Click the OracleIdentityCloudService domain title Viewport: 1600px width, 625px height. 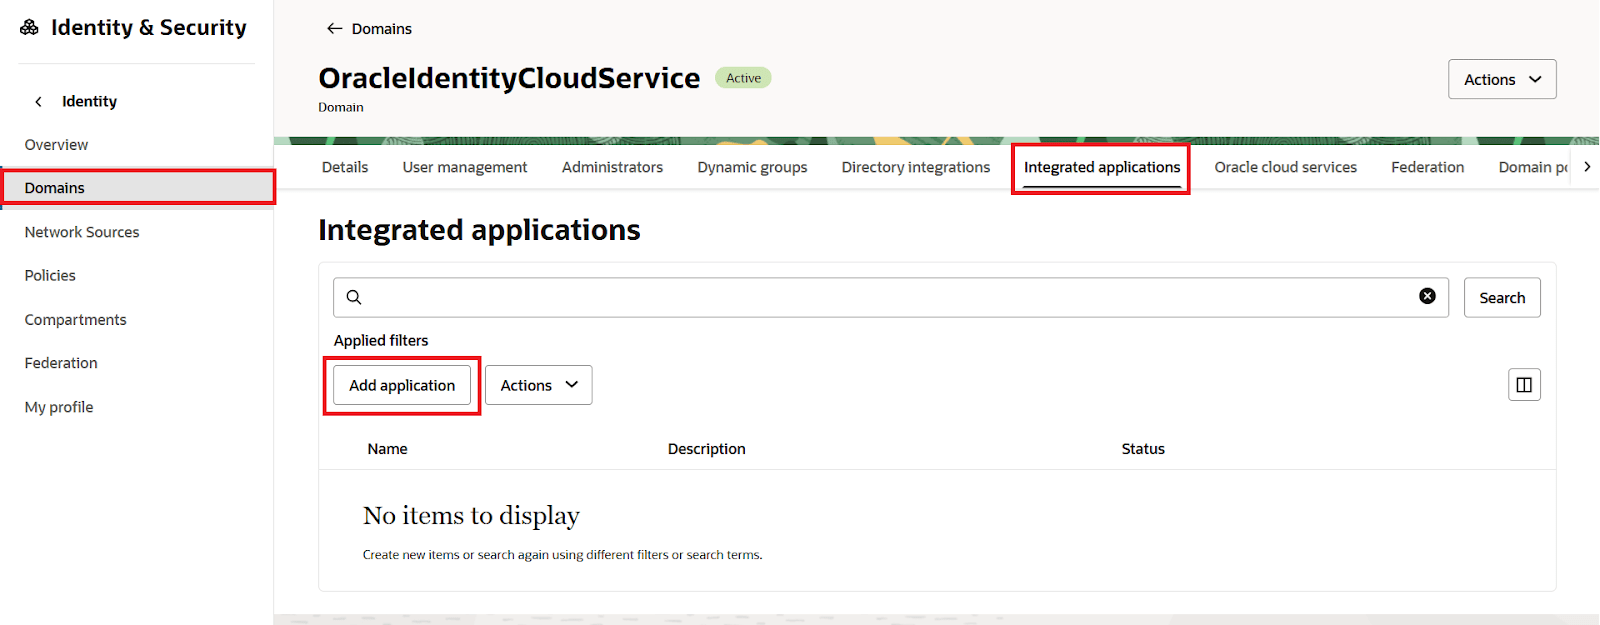[509, 78]
